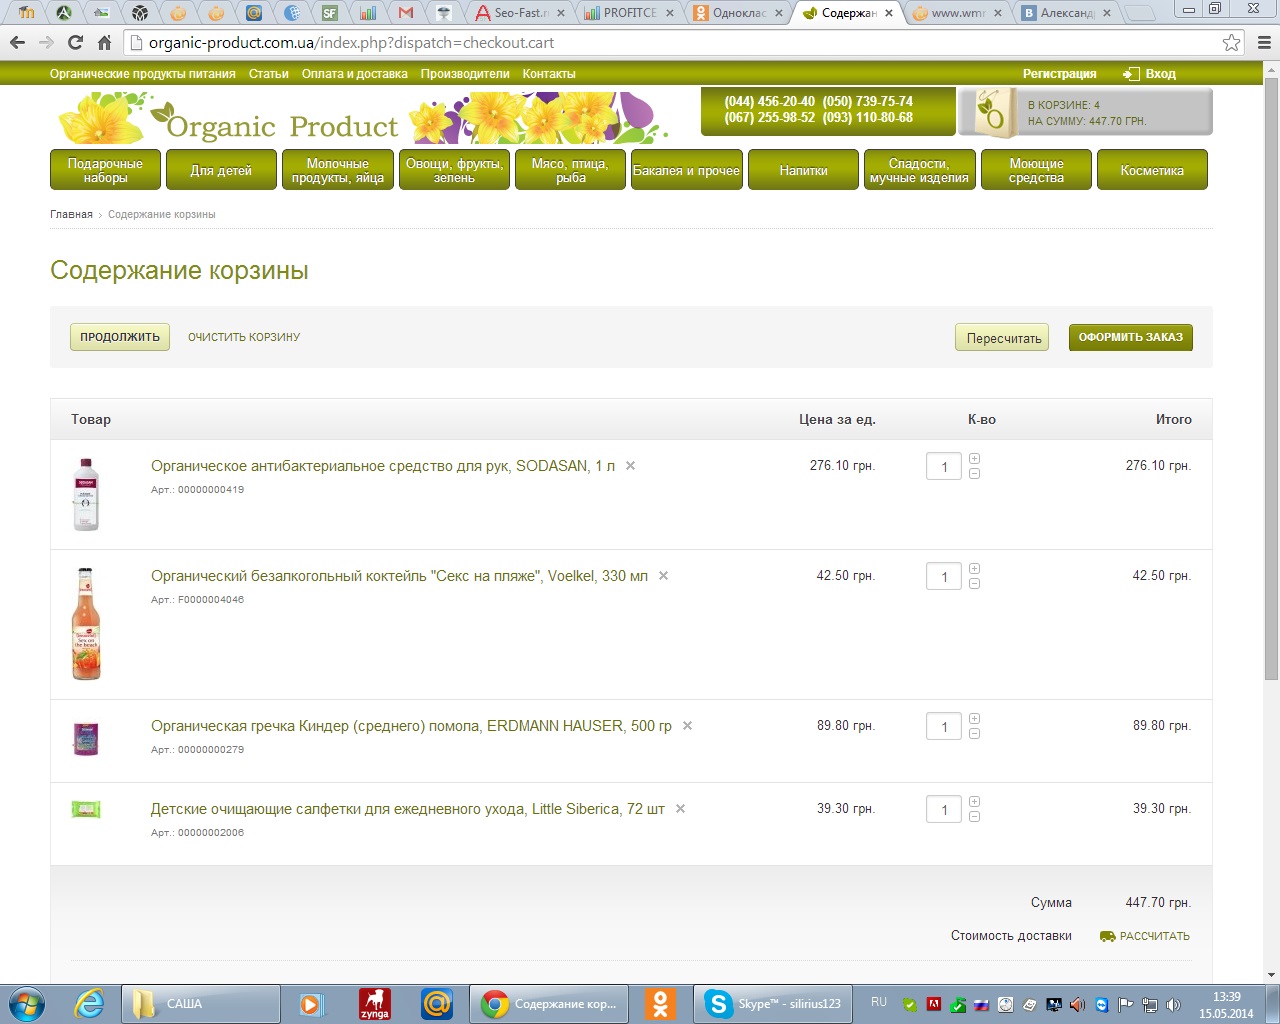Viewport: 1280px width, 1024px height.
Task: Switch to the PROFITCE browser tab
Action: pos(630,13)
